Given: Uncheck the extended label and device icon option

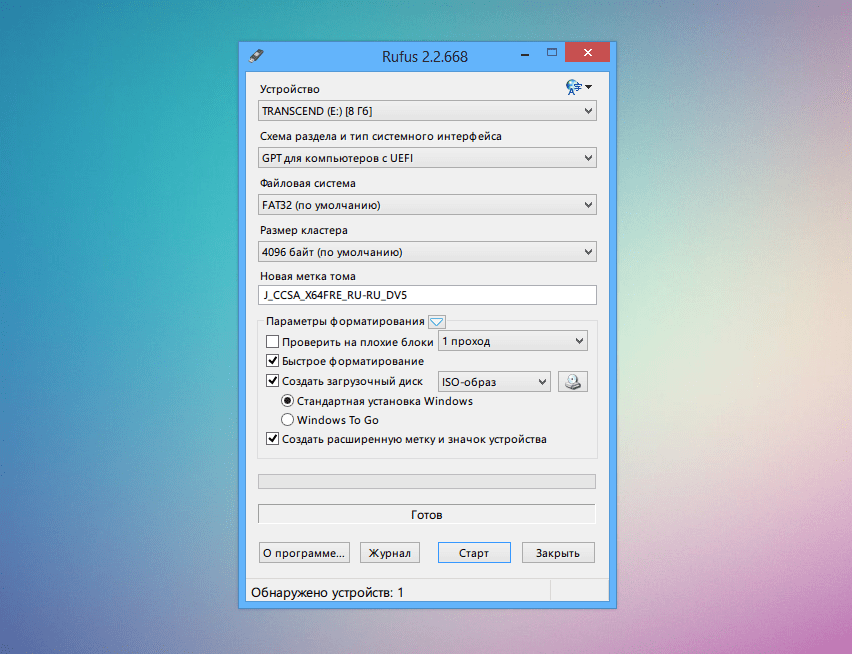Looking at the screenshot, I should coord(273,439).
